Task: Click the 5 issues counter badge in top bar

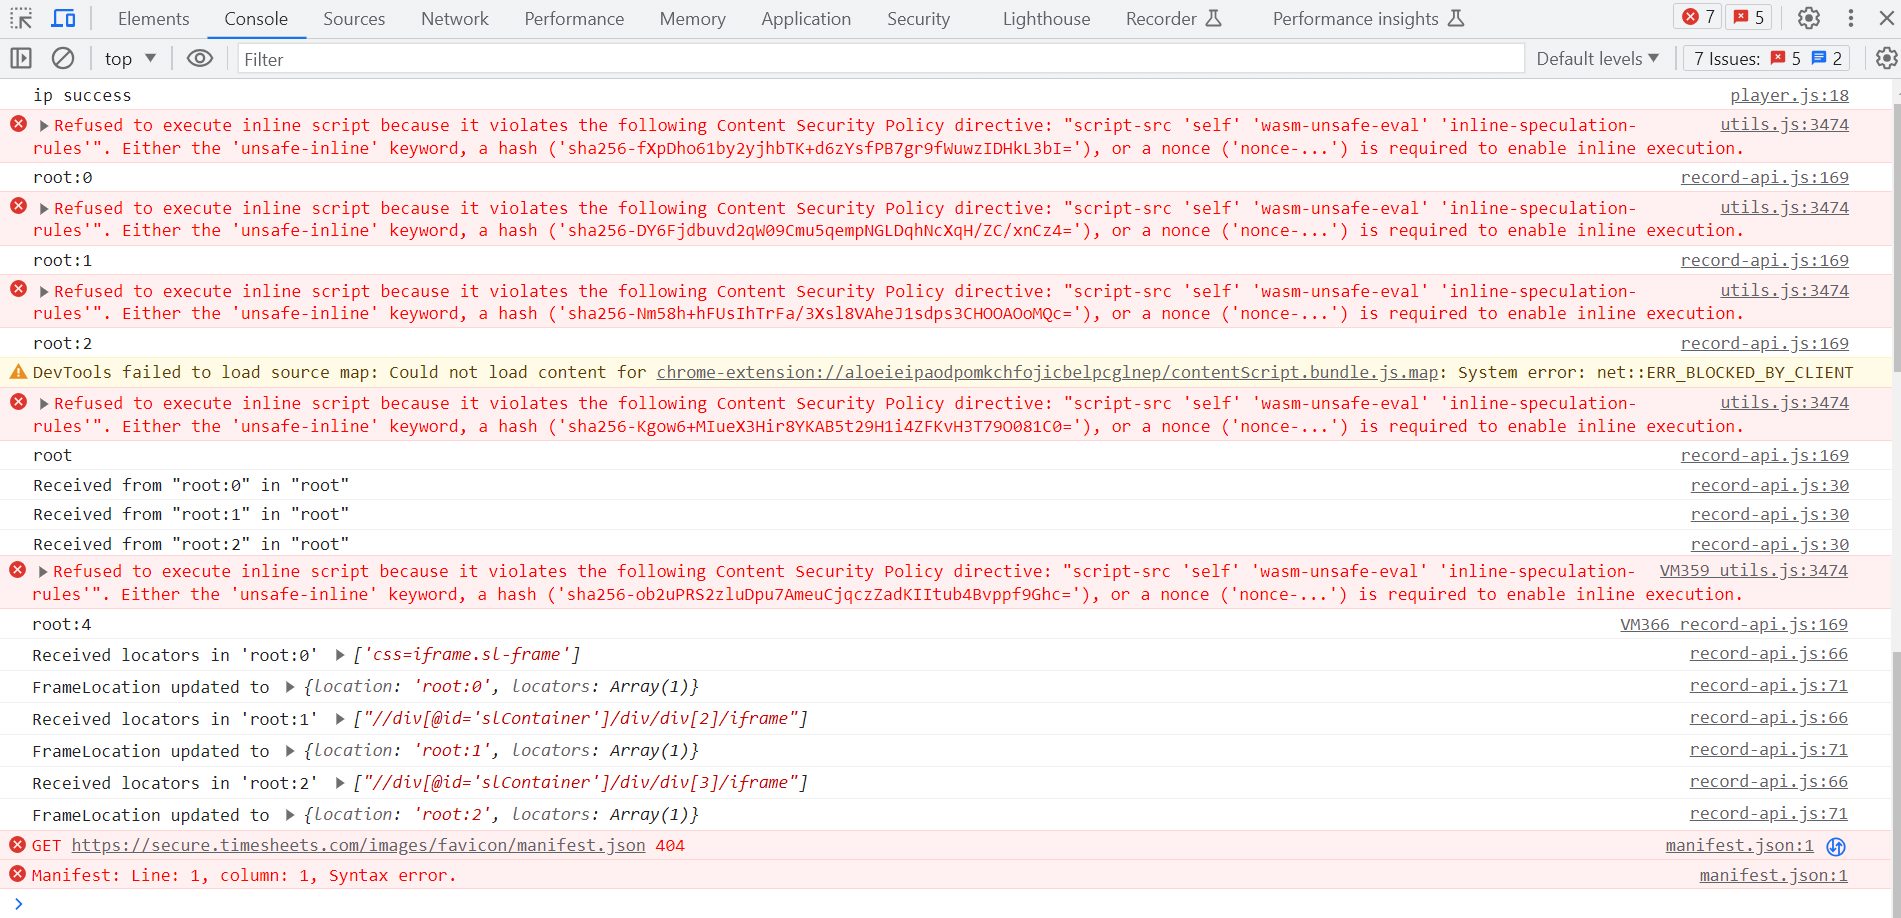Action: [1749, 17]
